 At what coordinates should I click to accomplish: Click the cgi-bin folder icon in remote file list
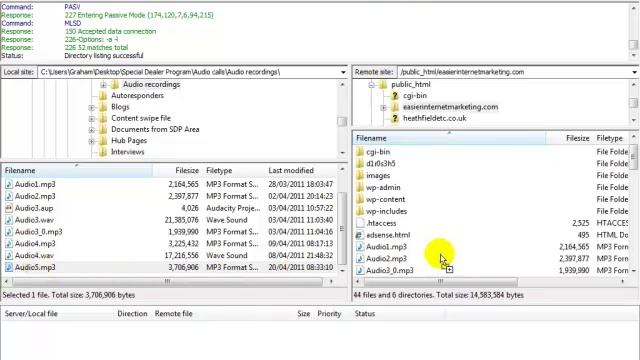click(360, 152)
